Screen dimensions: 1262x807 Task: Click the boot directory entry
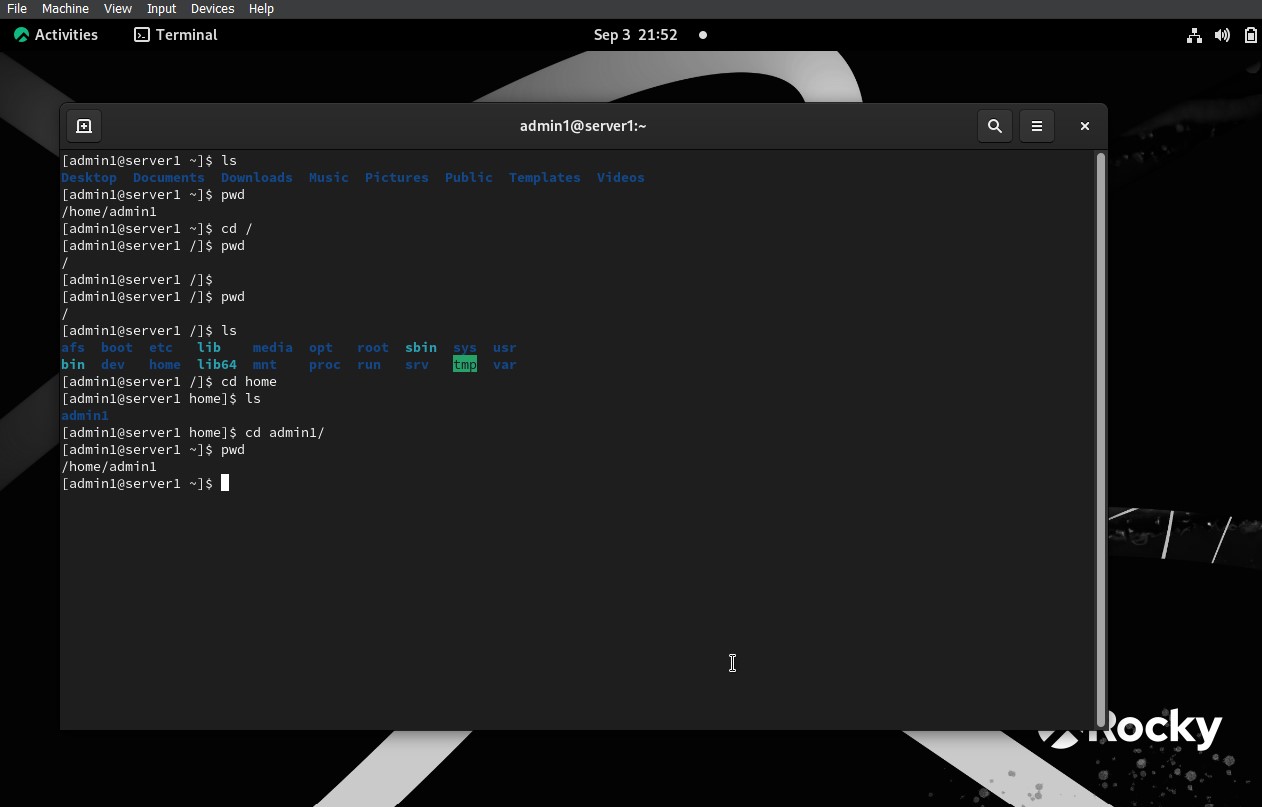(117, 348)
